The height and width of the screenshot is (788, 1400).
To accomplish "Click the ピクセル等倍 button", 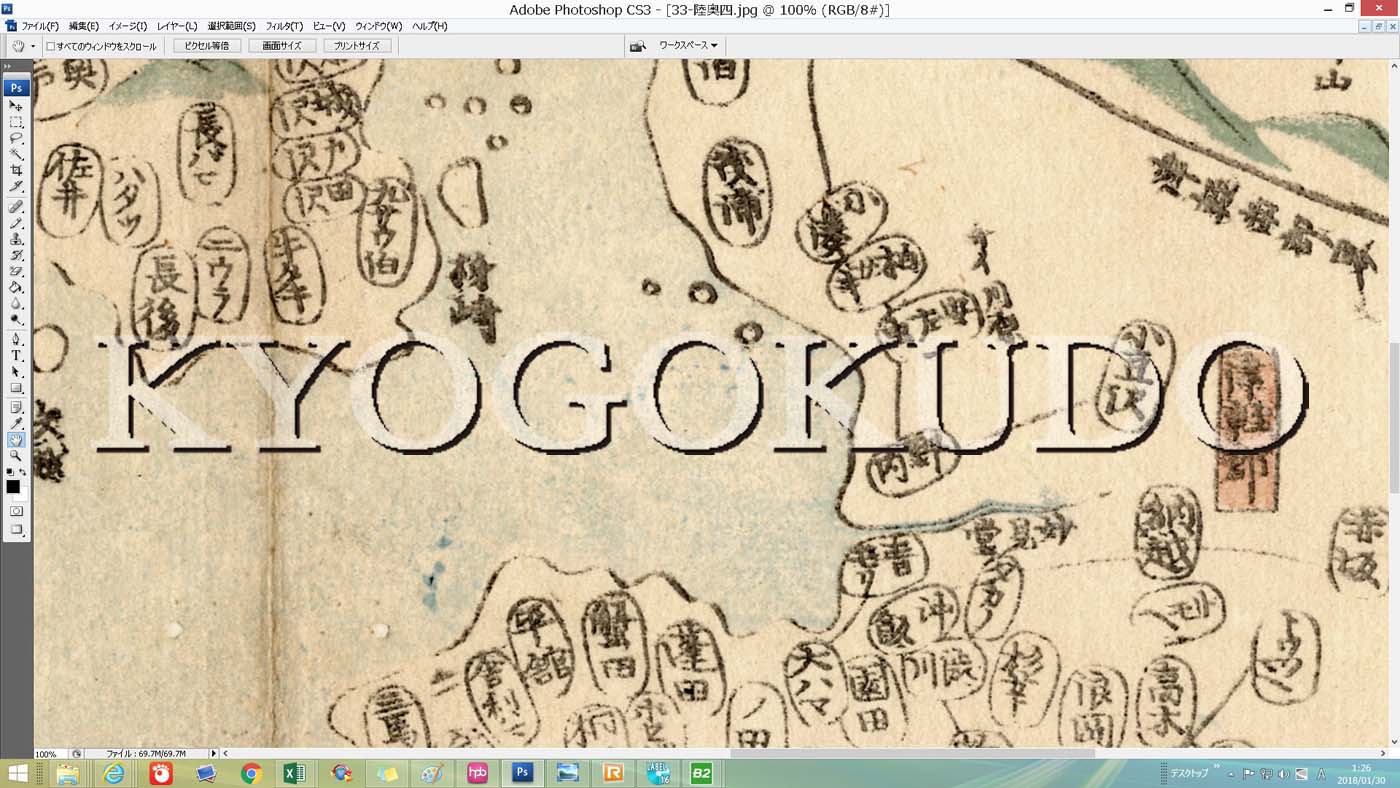I will (207, 46).
